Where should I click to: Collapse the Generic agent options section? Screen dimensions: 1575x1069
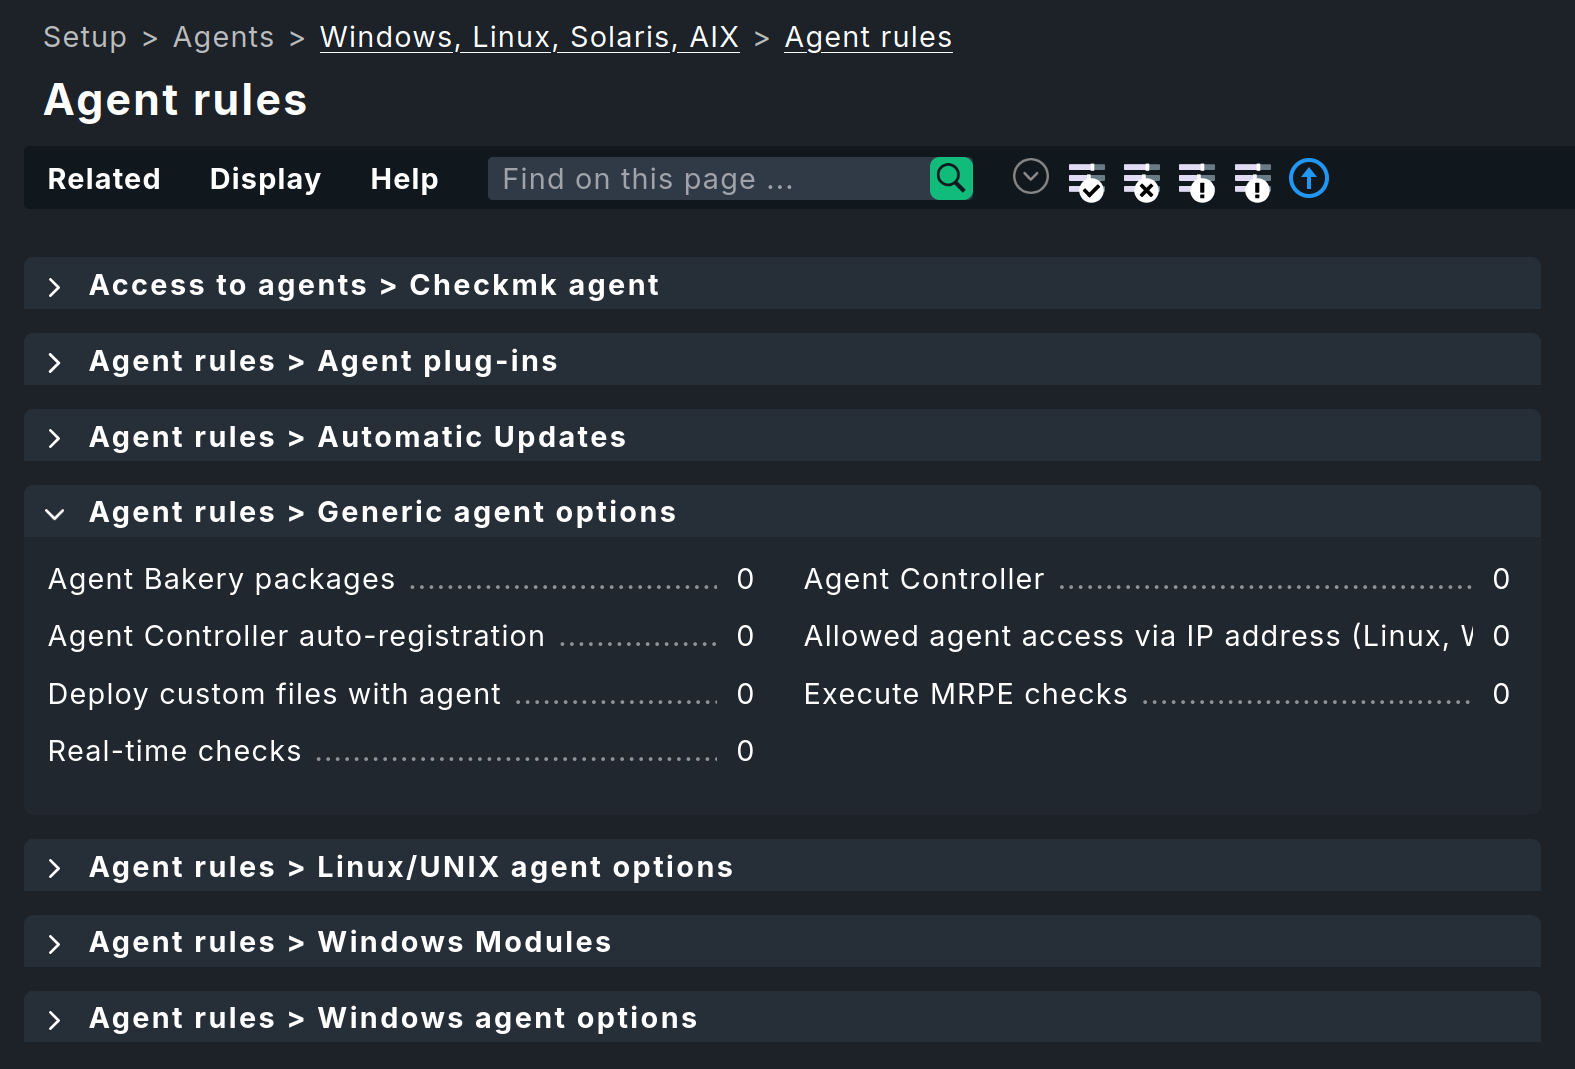click(x=382, y=511)
